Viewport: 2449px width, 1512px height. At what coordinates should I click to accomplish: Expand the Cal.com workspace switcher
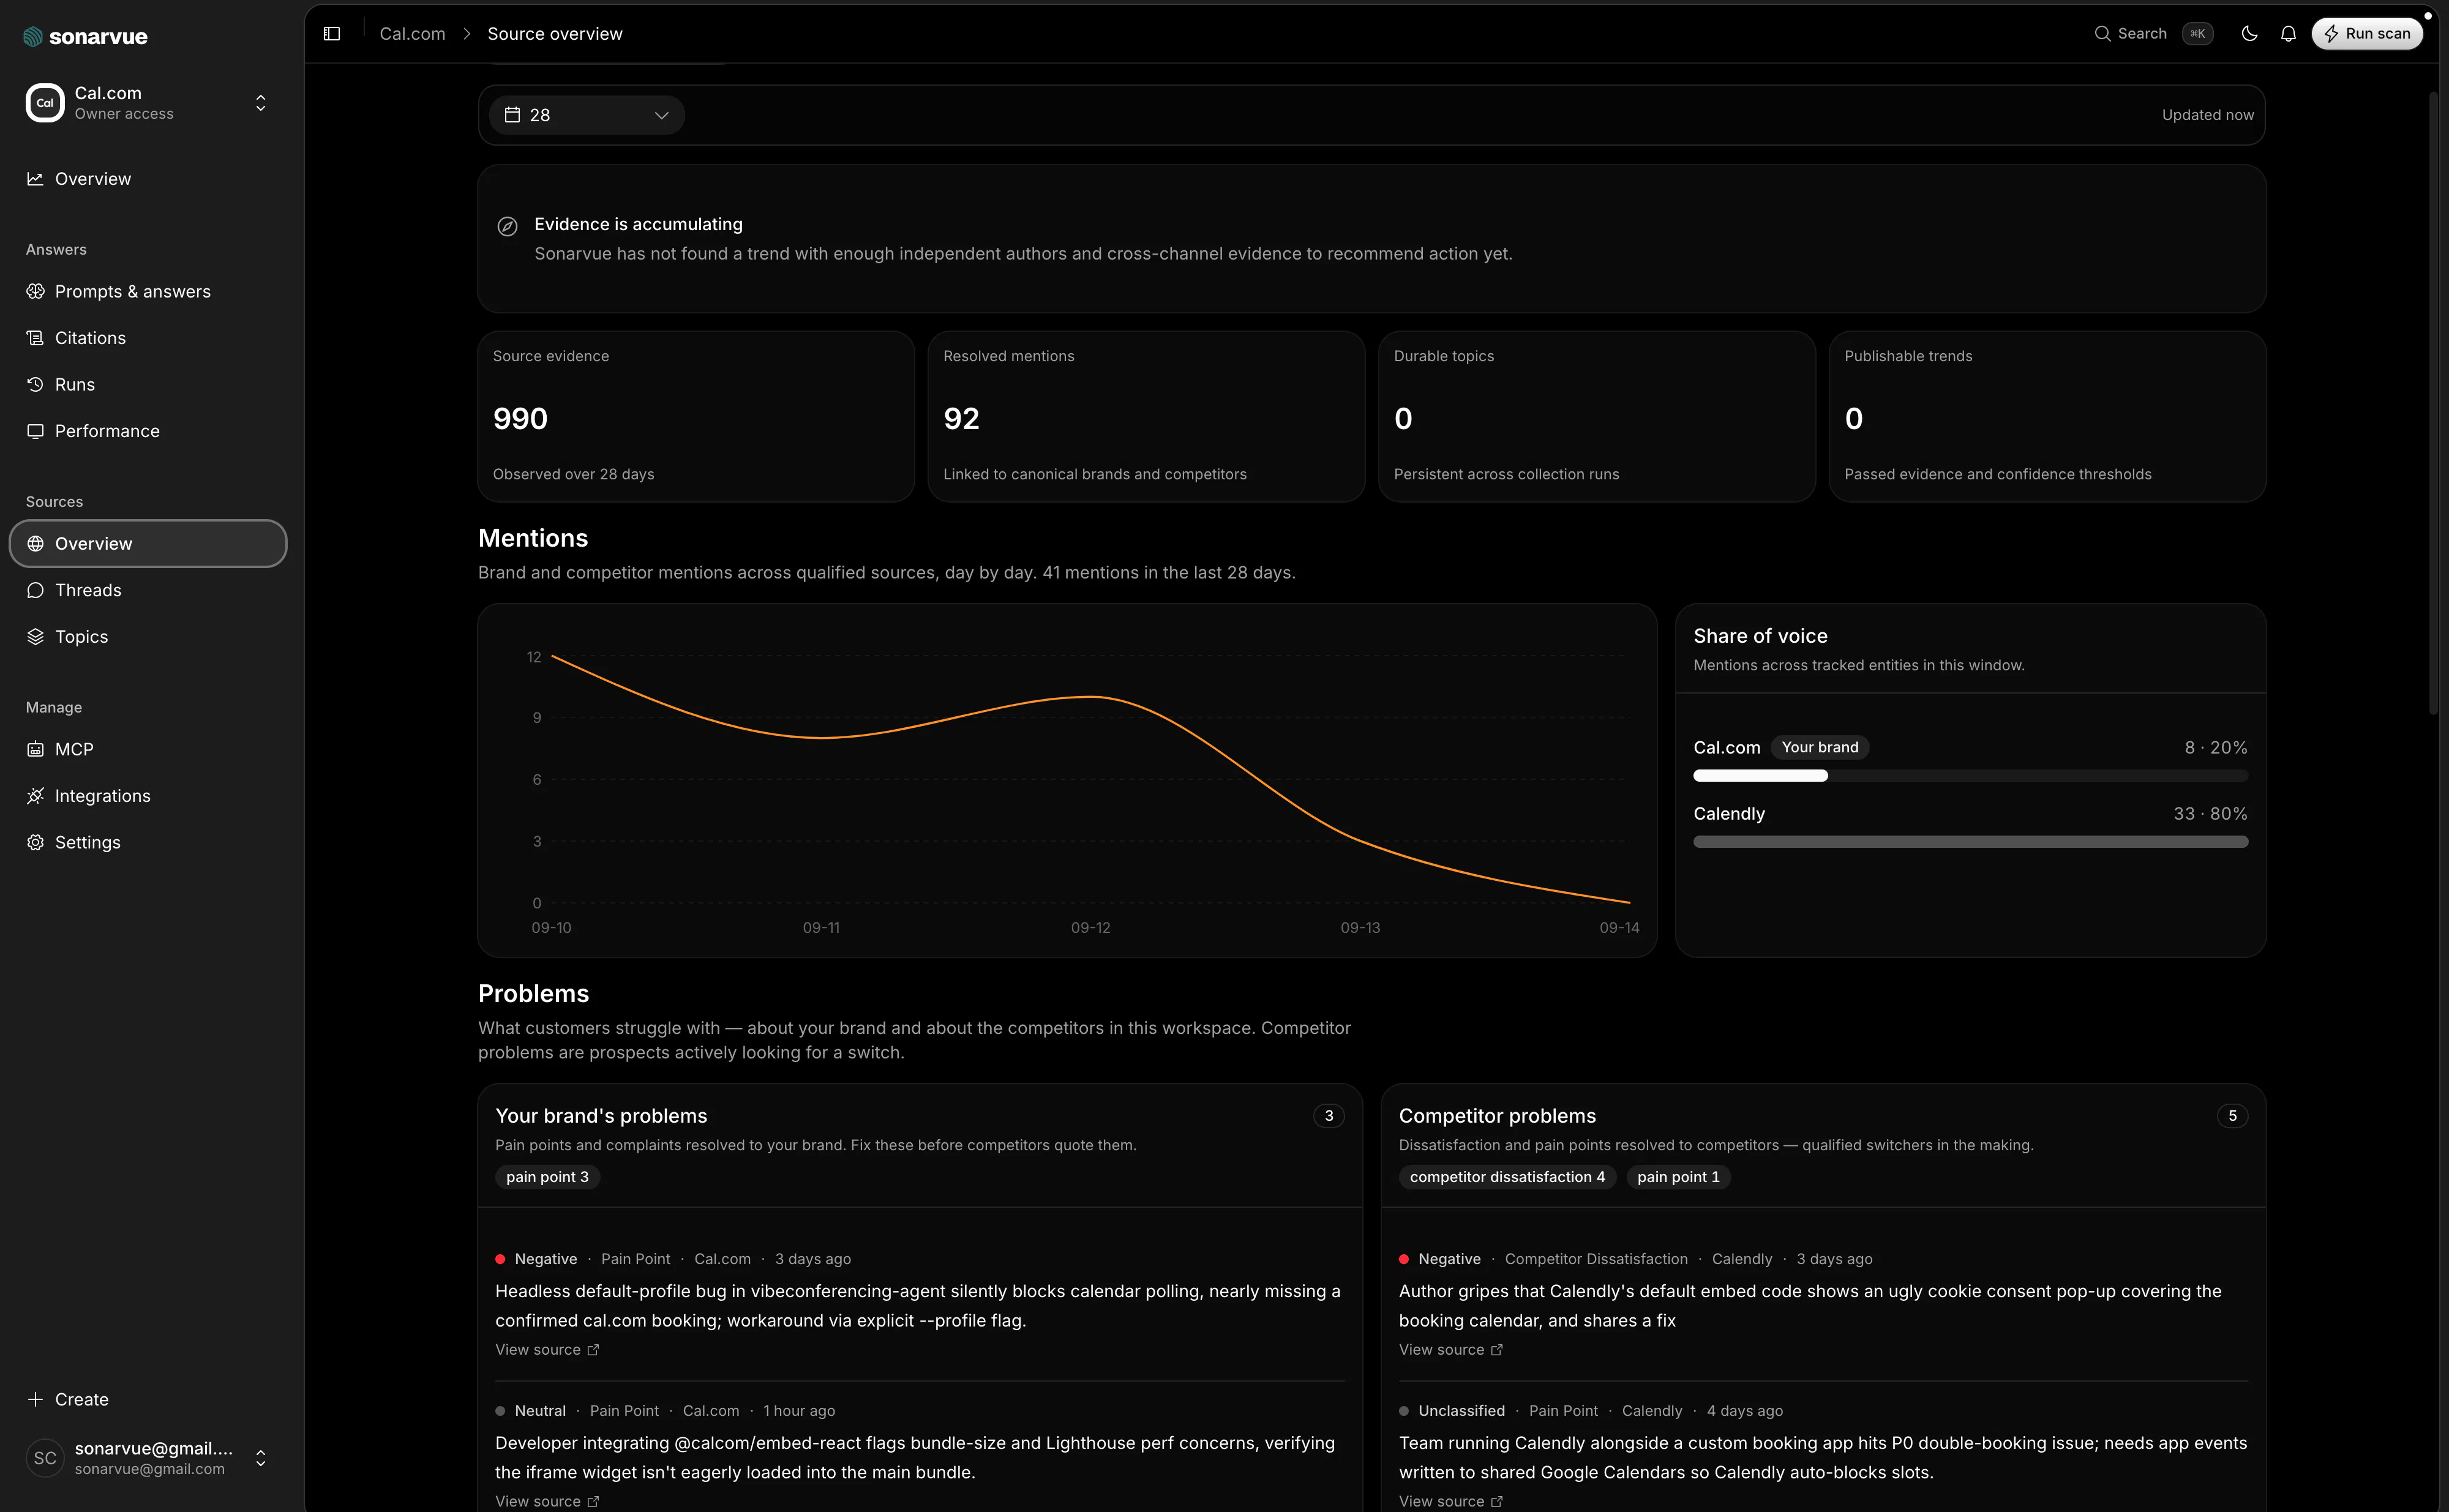click(261, 103)
